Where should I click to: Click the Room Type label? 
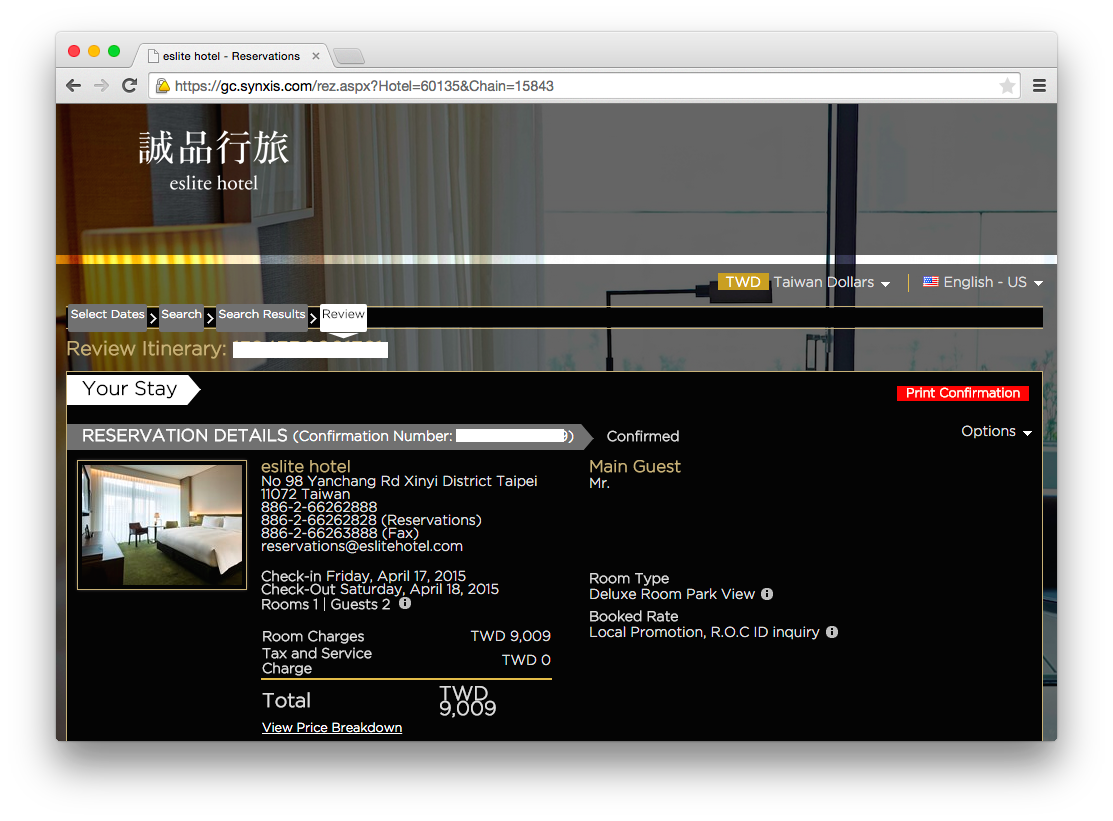click(629, 578)
